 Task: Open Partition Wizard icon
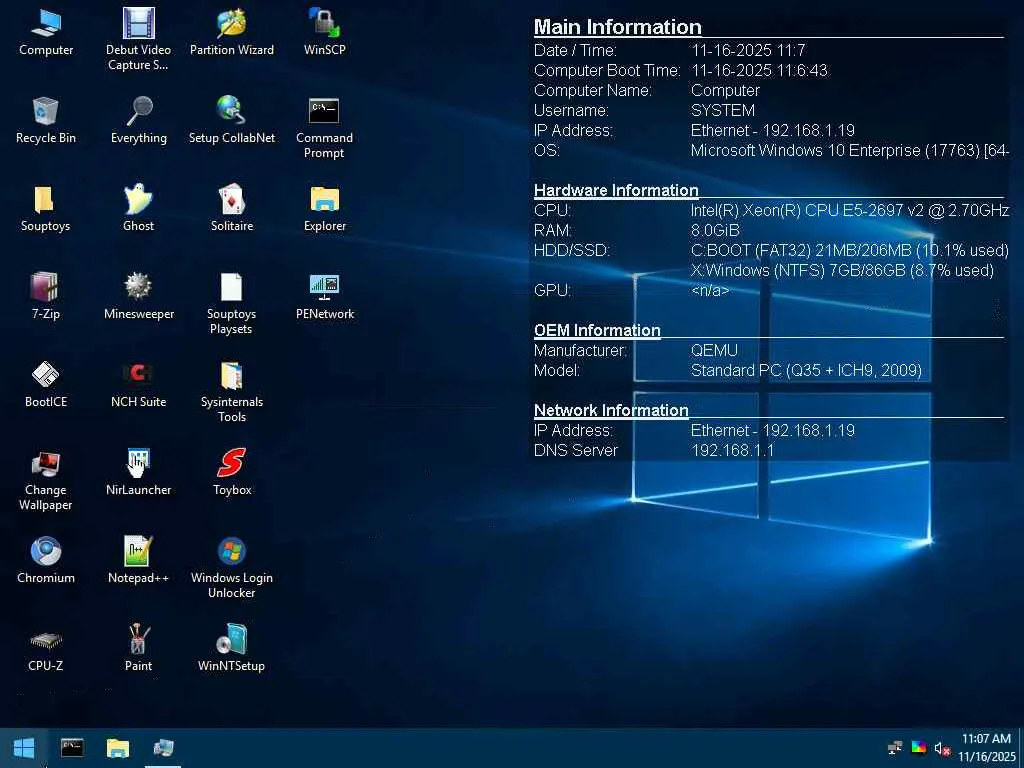point(232,33)
